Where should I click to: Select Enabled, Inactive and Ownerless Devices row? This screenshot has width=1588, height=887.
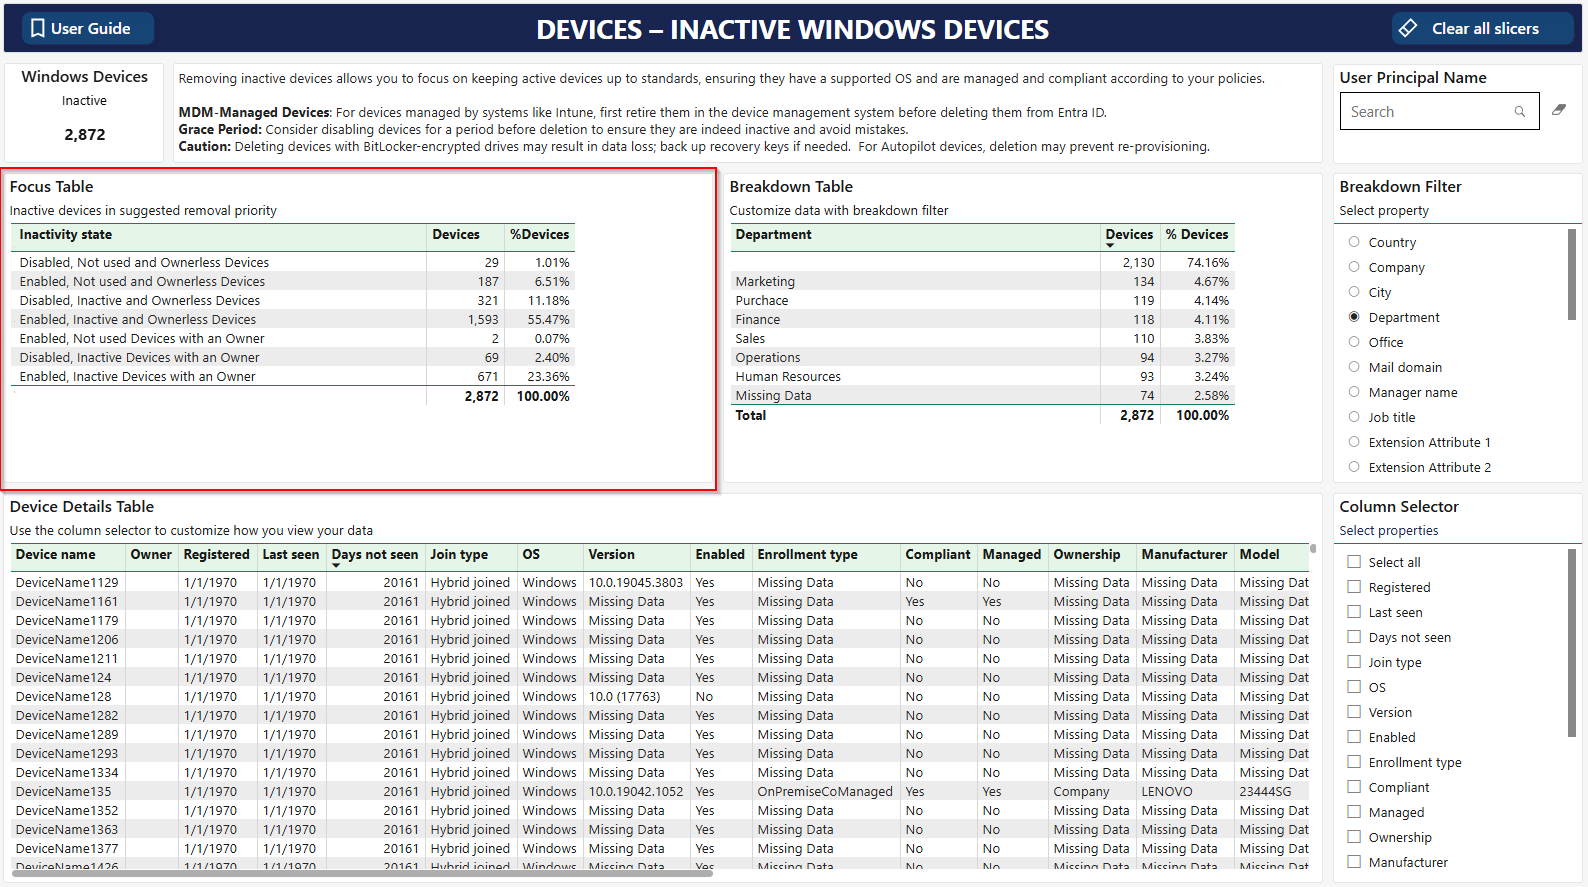(138, 320)
